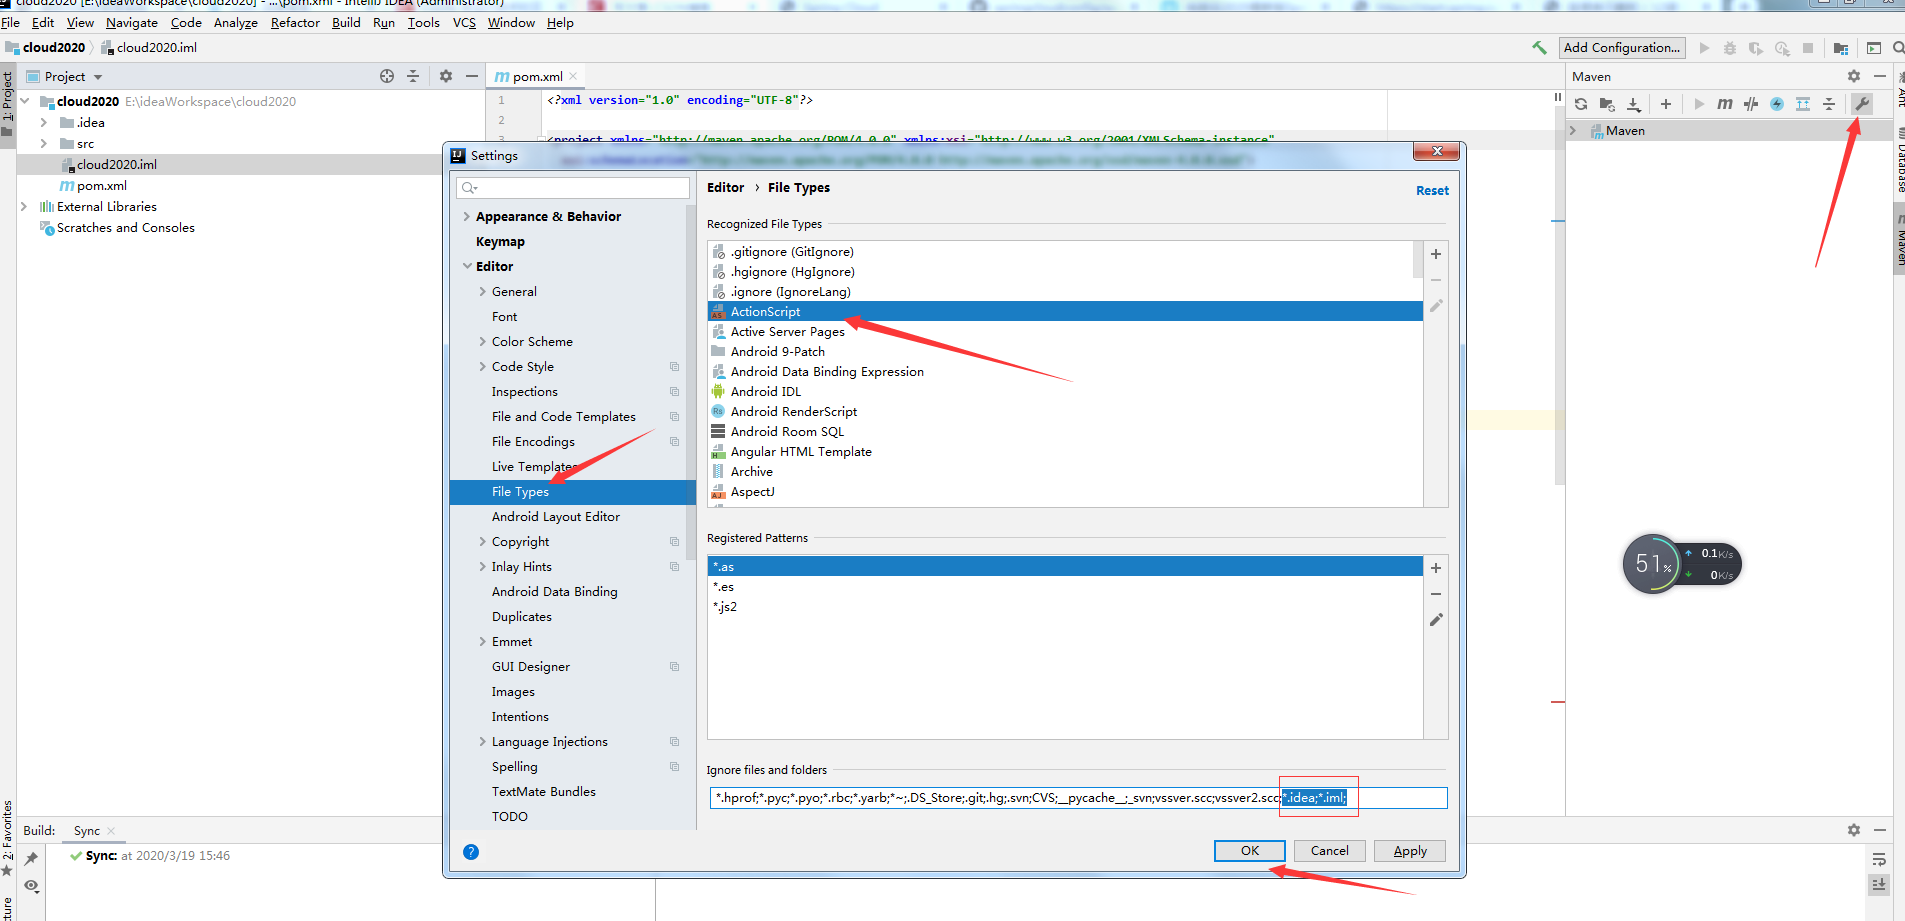Toggle Maven Skip Tests mode icon

point(1751,104)
